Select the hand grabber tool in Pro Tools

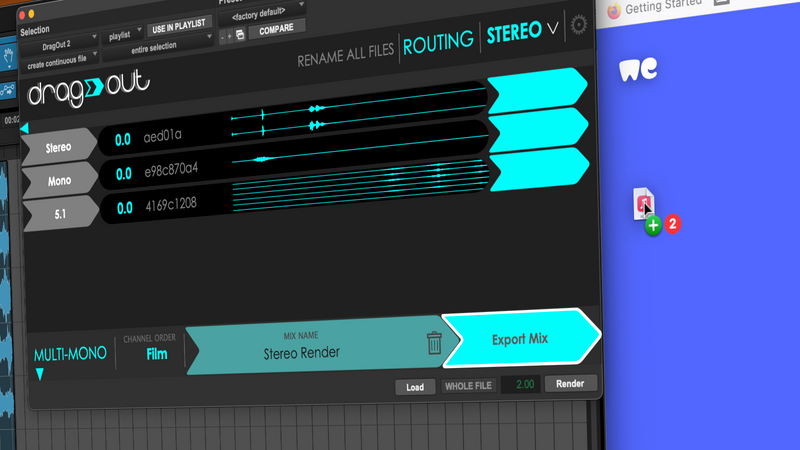click(9, 57)
